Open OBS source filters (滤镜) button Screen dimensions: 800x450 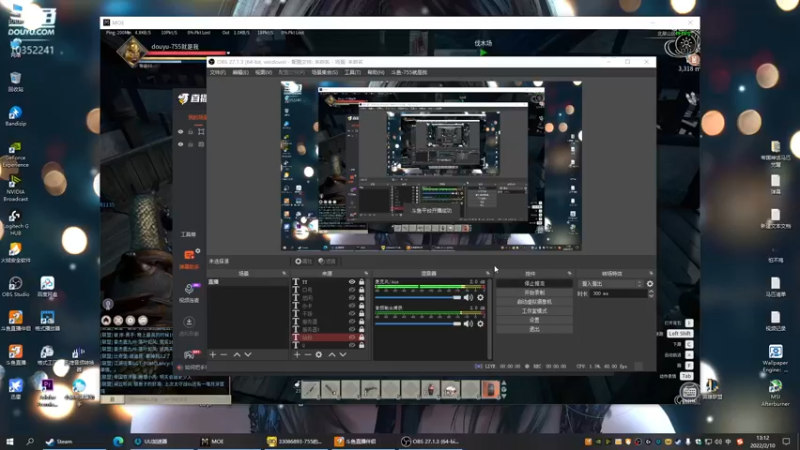click(x=327, y=261)
